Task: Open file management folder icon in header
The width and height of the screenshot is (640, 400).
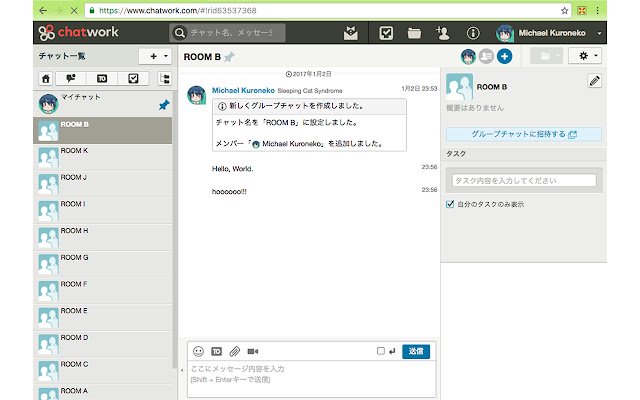Action: tap(414, 33)
